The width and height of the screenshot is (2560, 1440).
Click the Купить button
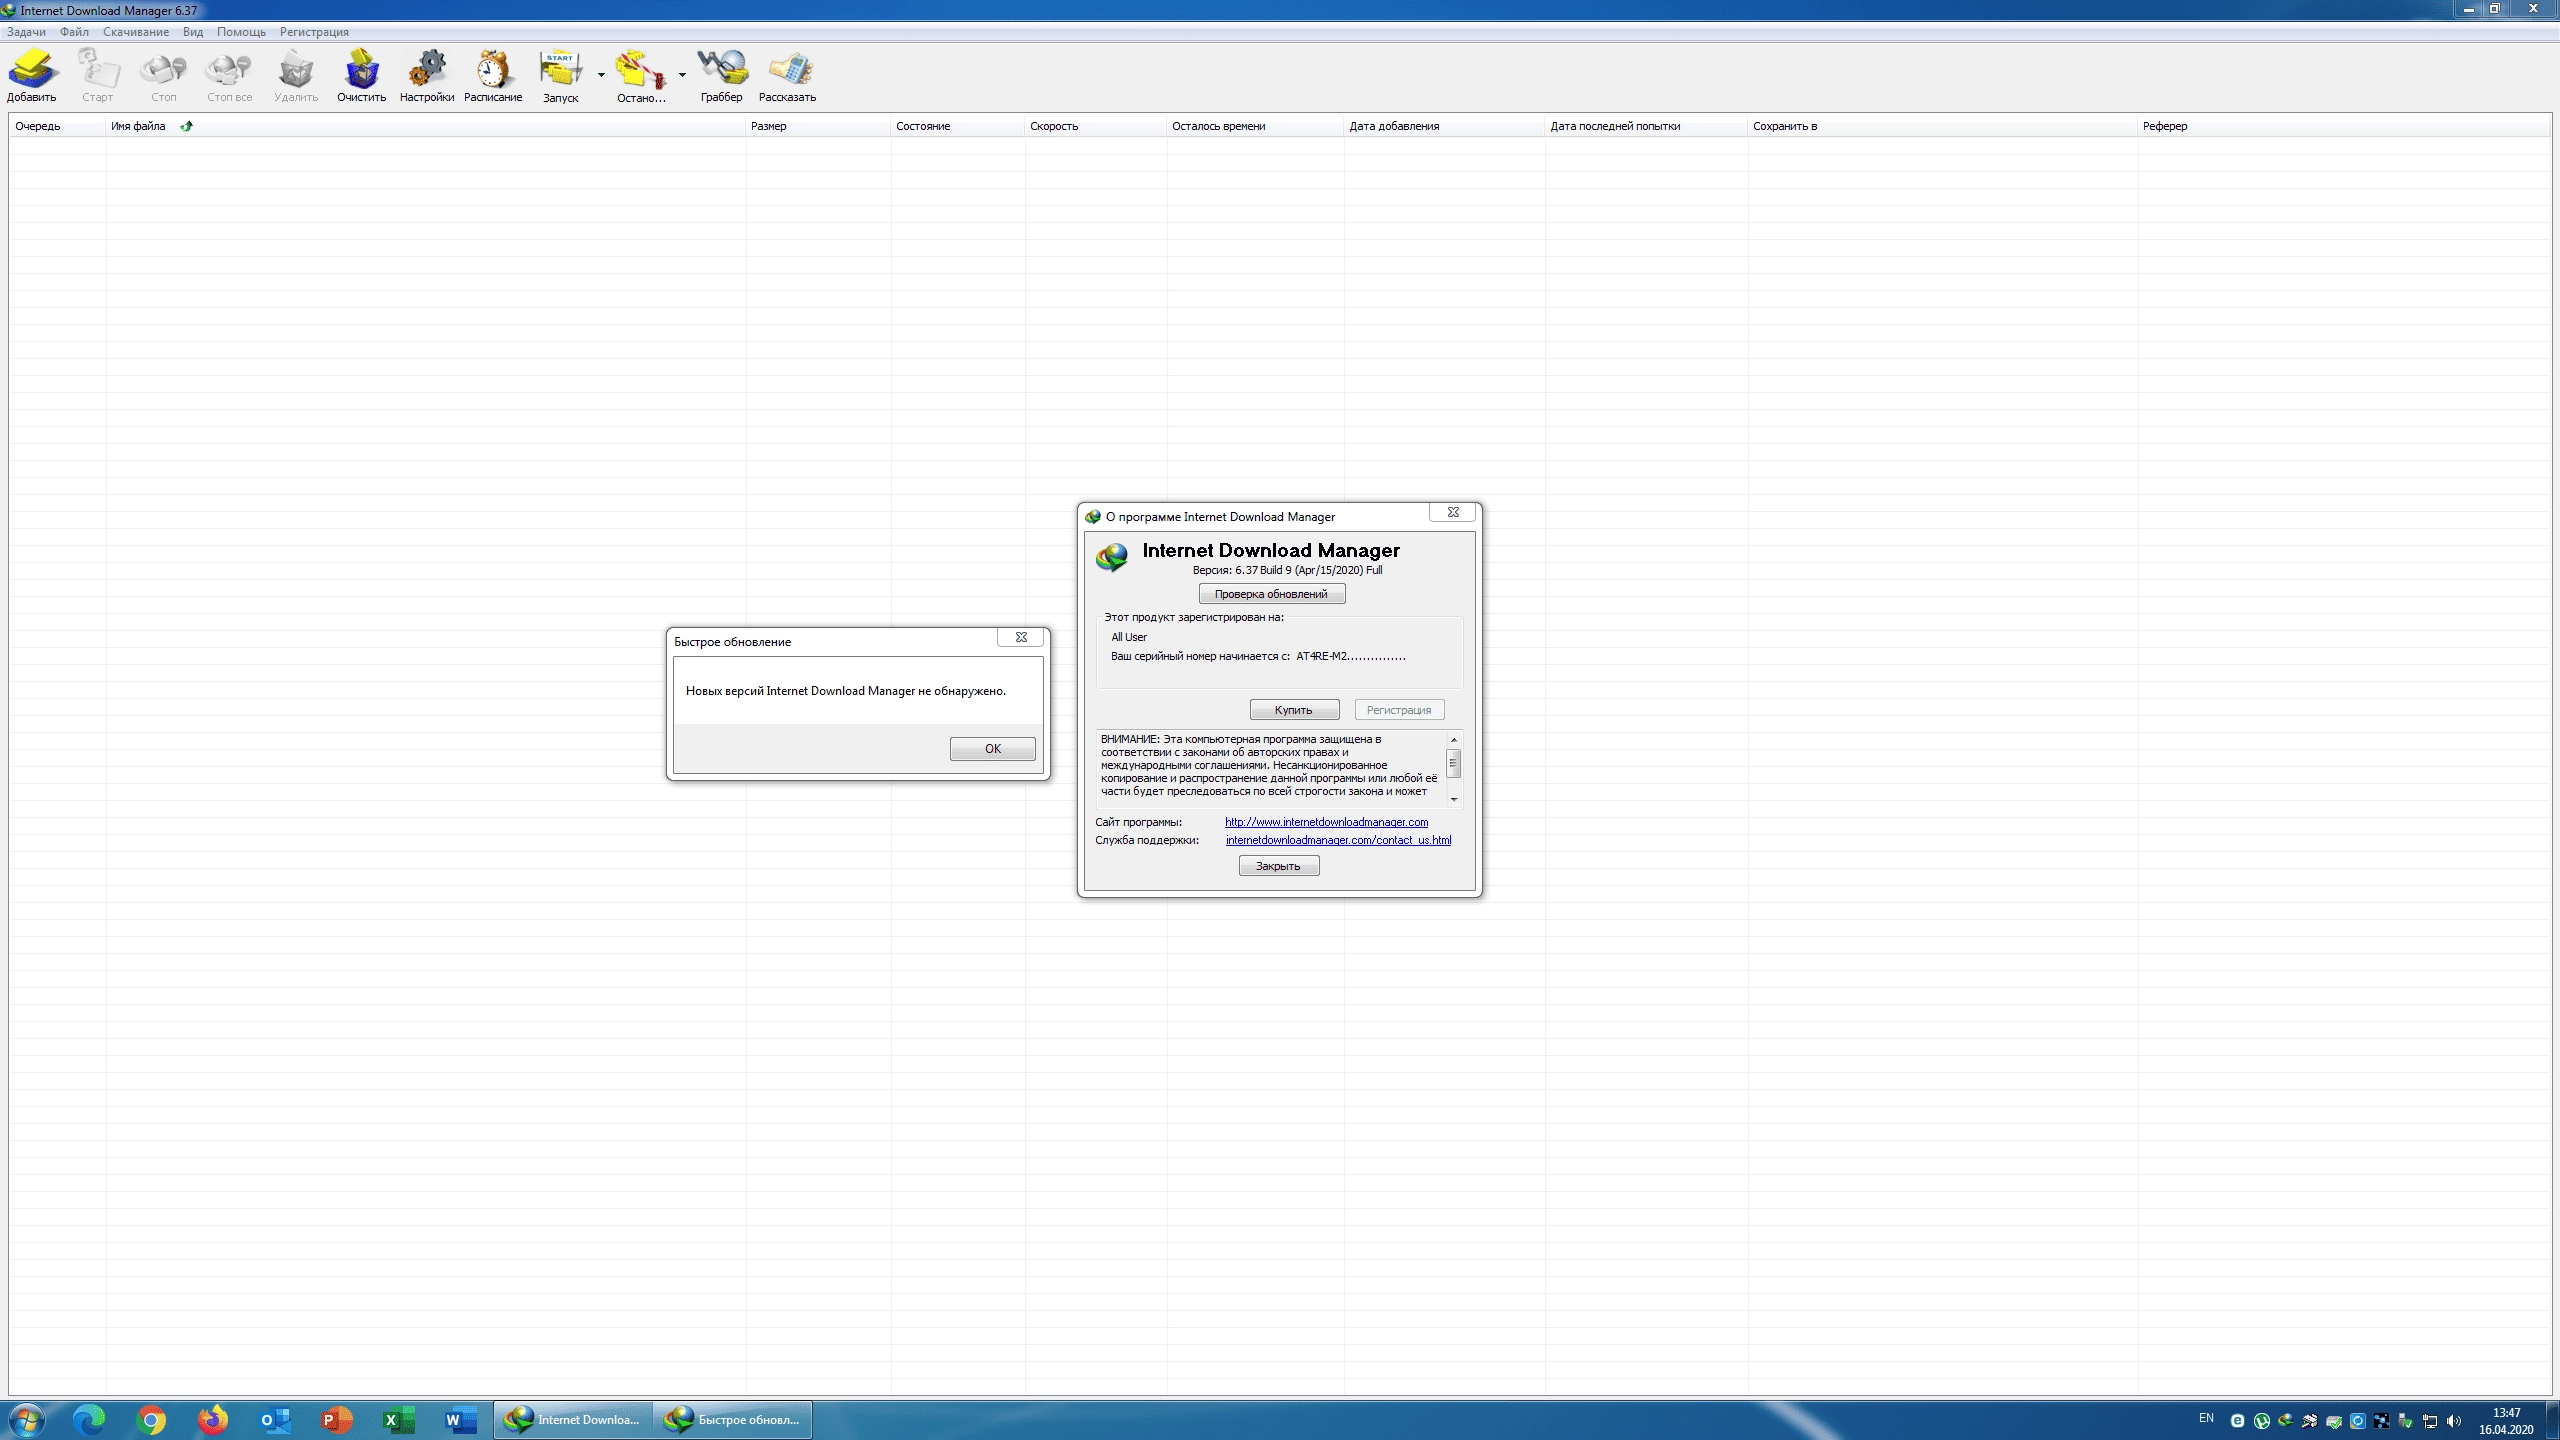click(1294, 710)
